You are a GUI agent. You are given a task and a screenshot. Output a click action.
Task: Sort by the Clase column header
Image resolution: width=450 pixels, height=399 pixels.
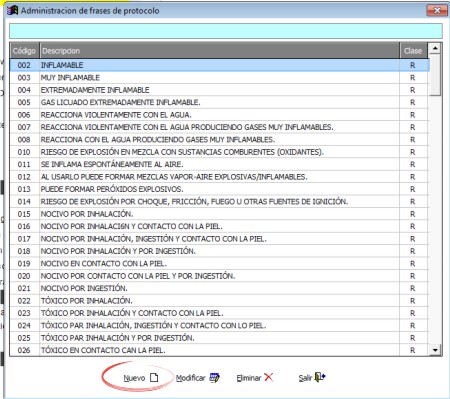tap(413, 51)
